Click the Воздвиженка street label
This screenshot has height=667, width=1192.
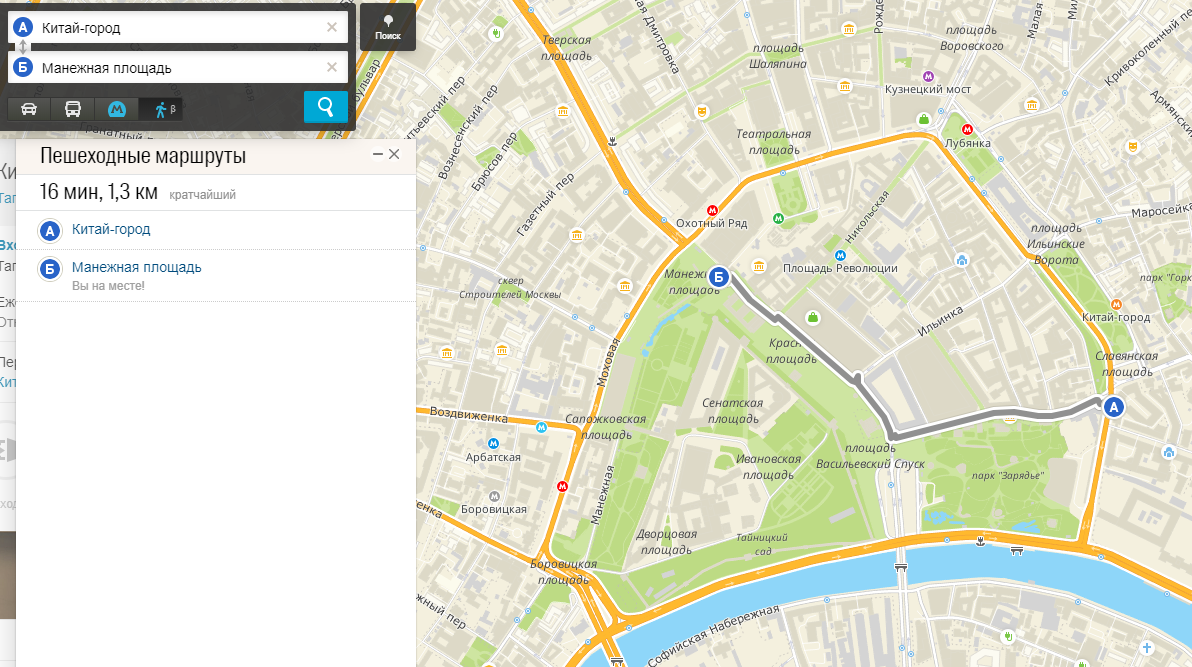pos(468,414)
